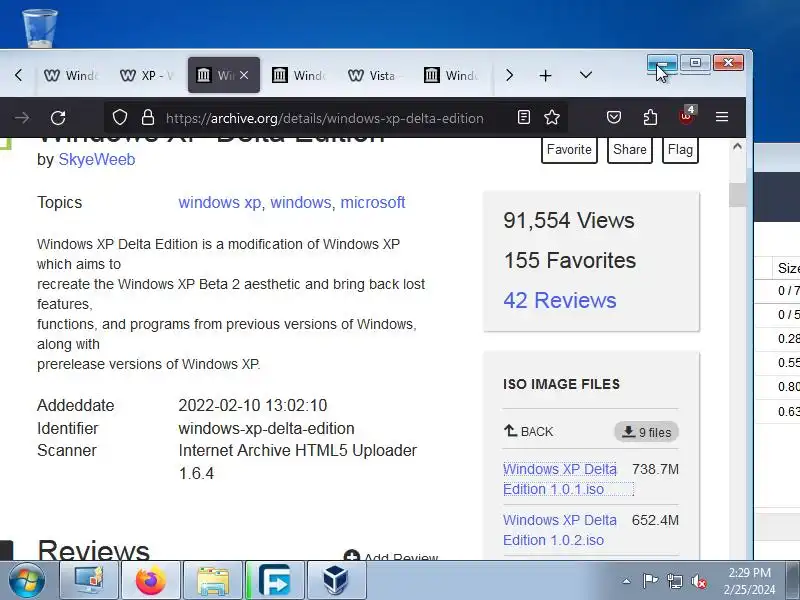Open Windows Explorer from taskbar

coord(212,580)
